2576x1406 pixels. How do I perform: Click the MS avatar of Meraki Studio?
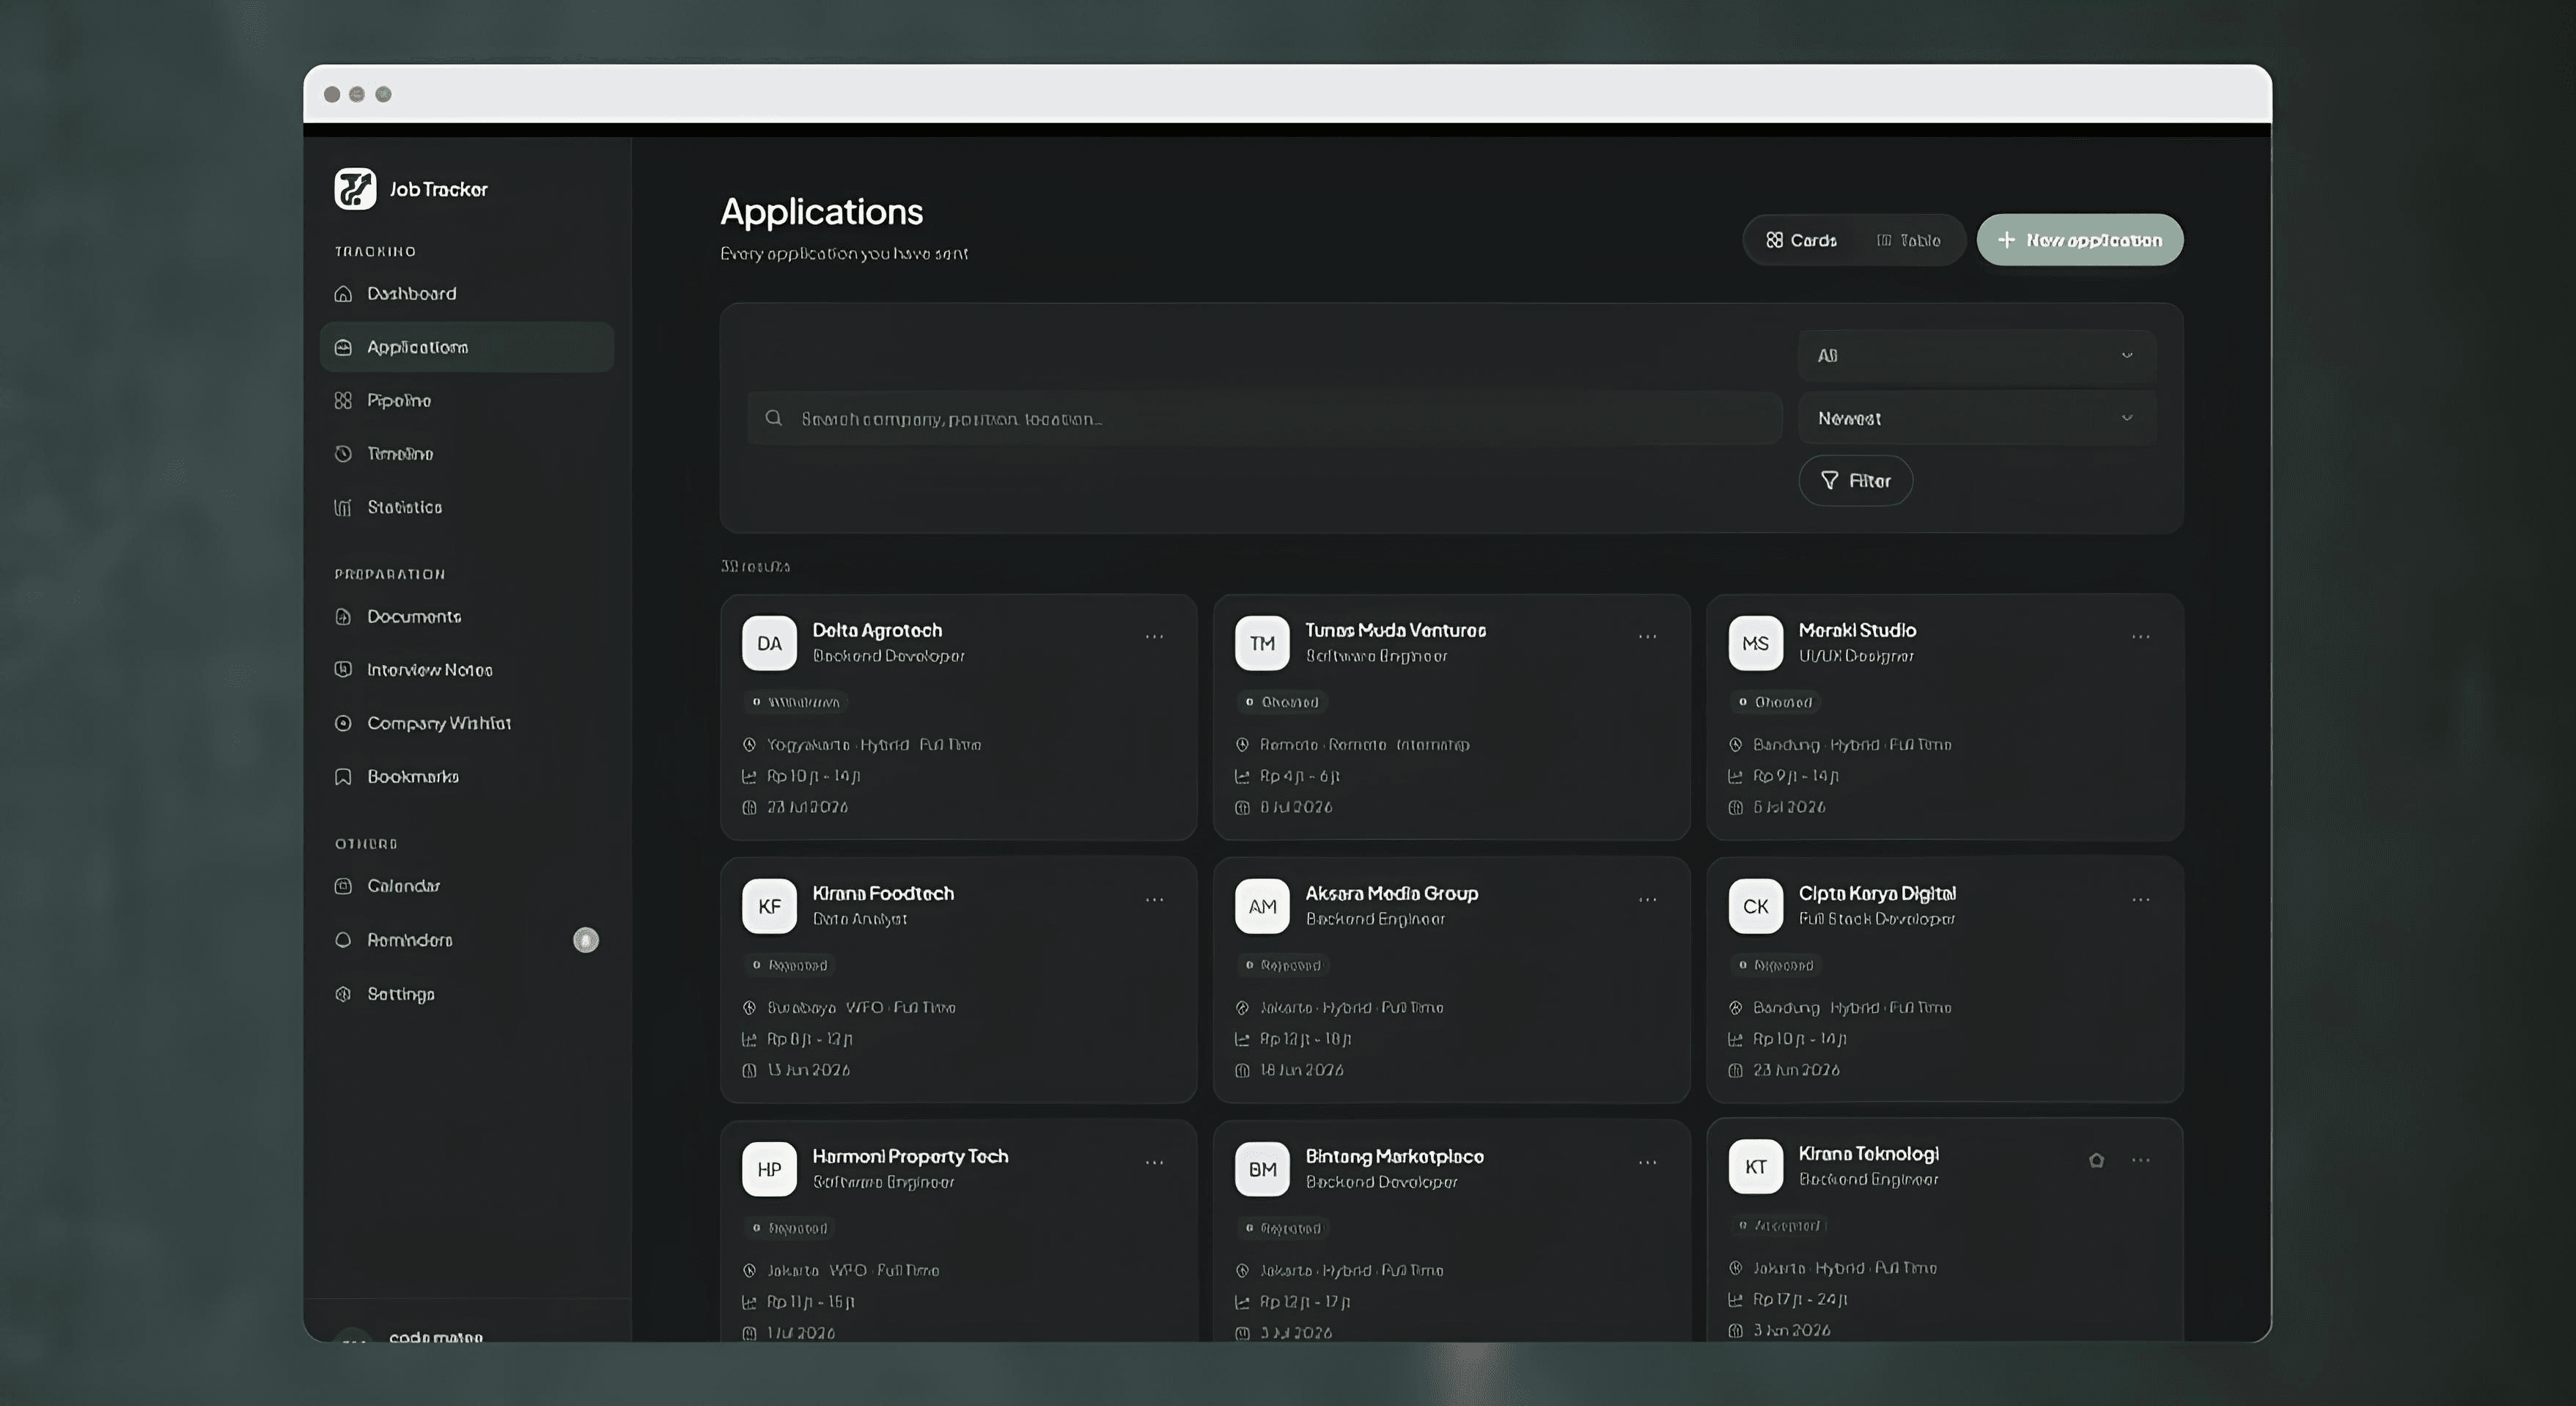1755,643
